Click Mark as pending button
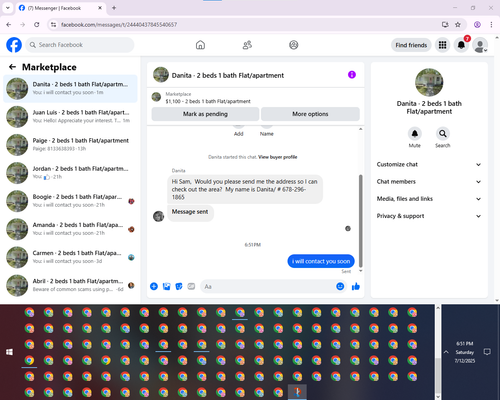This screenshot has height=400, width=500. 205,114
